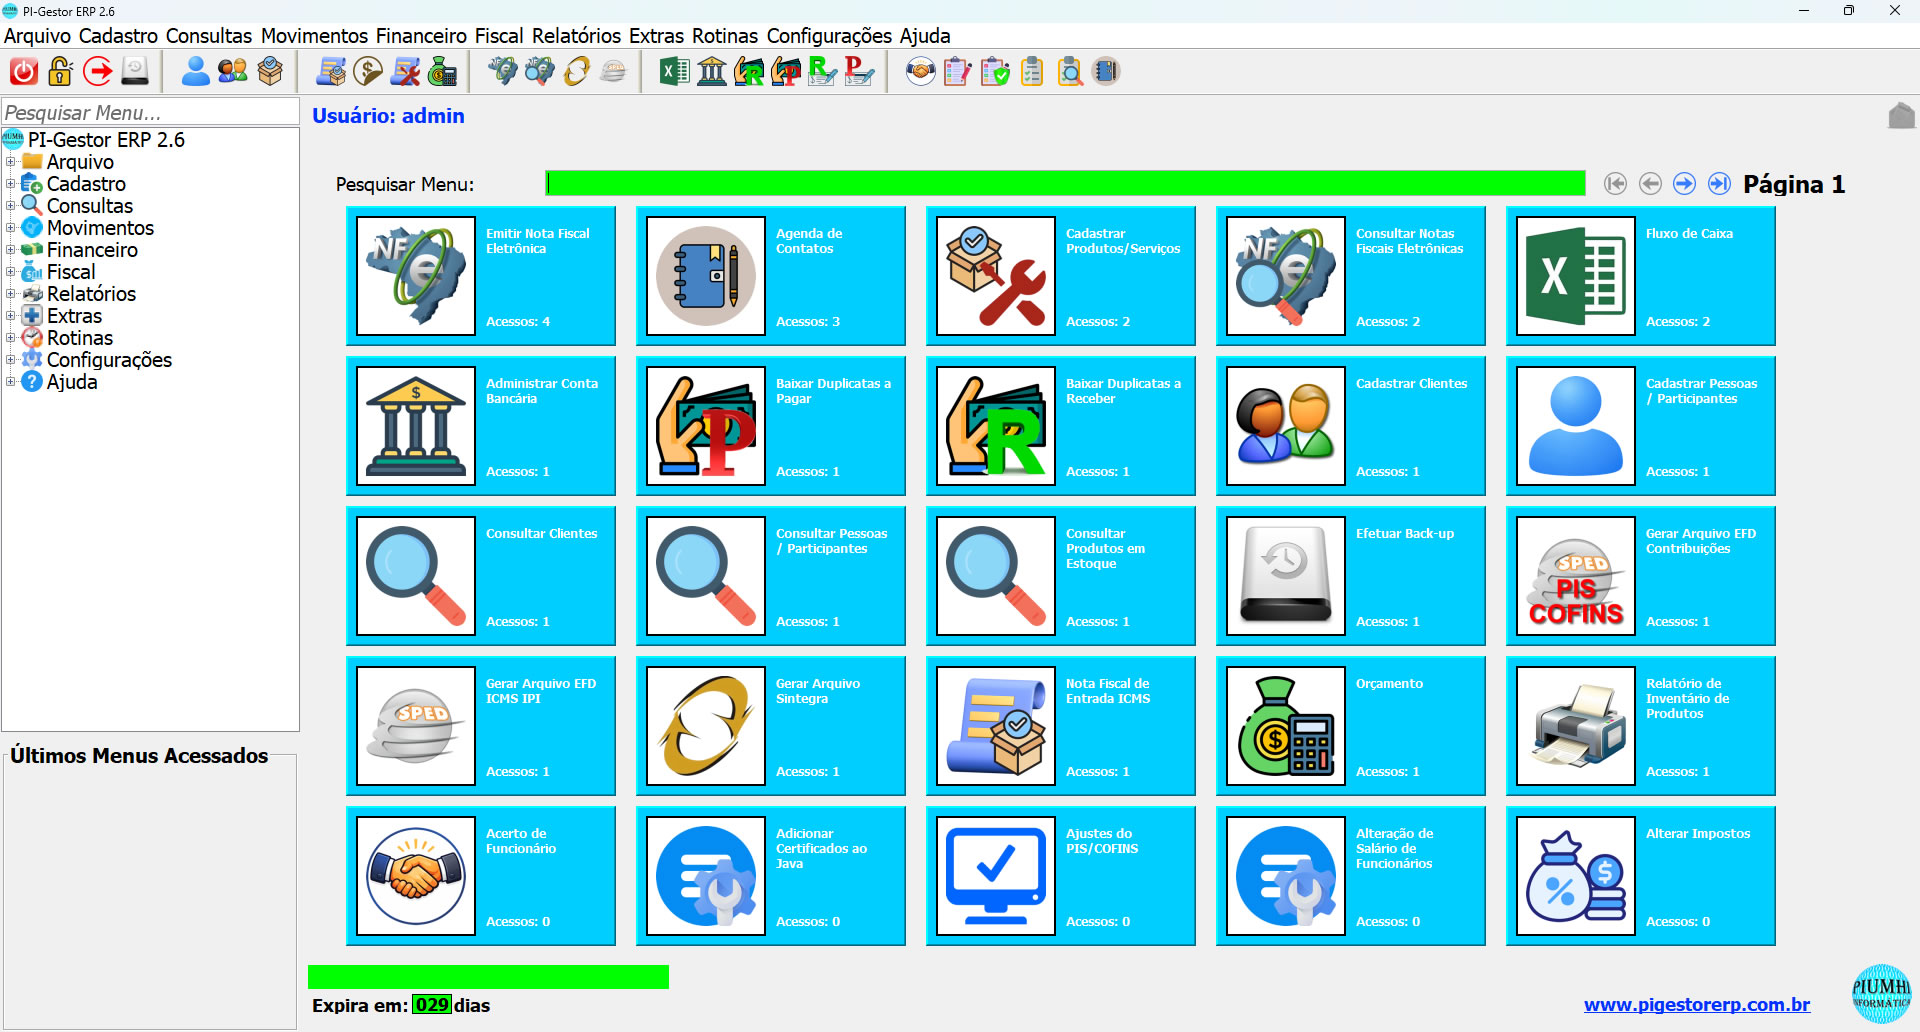Open the Excel cash flow toolbar icon
Viewport: 1920px width, 1032px height.
674,72
